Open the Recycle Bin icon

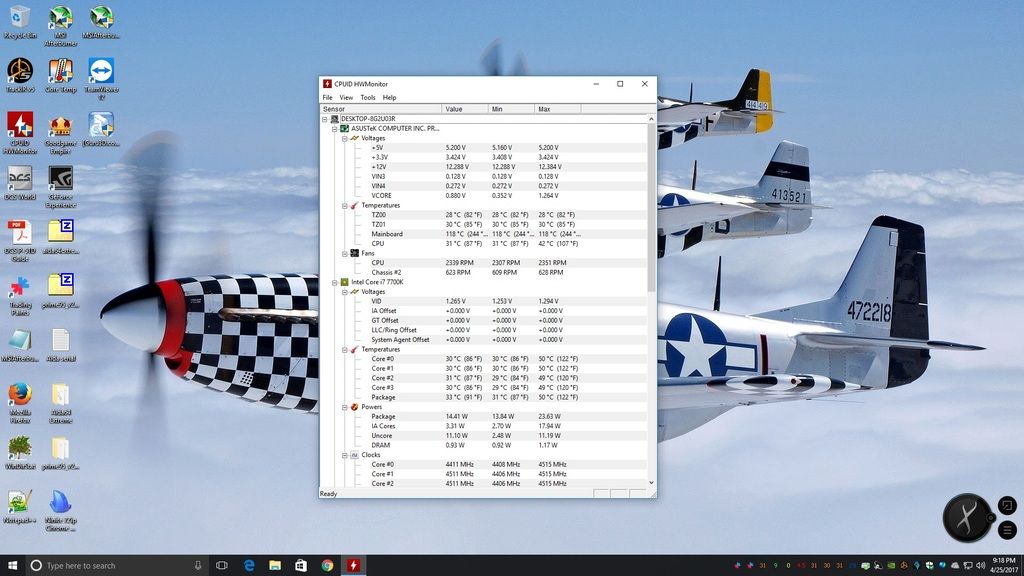pyautogui.click(x=19, y=18)
